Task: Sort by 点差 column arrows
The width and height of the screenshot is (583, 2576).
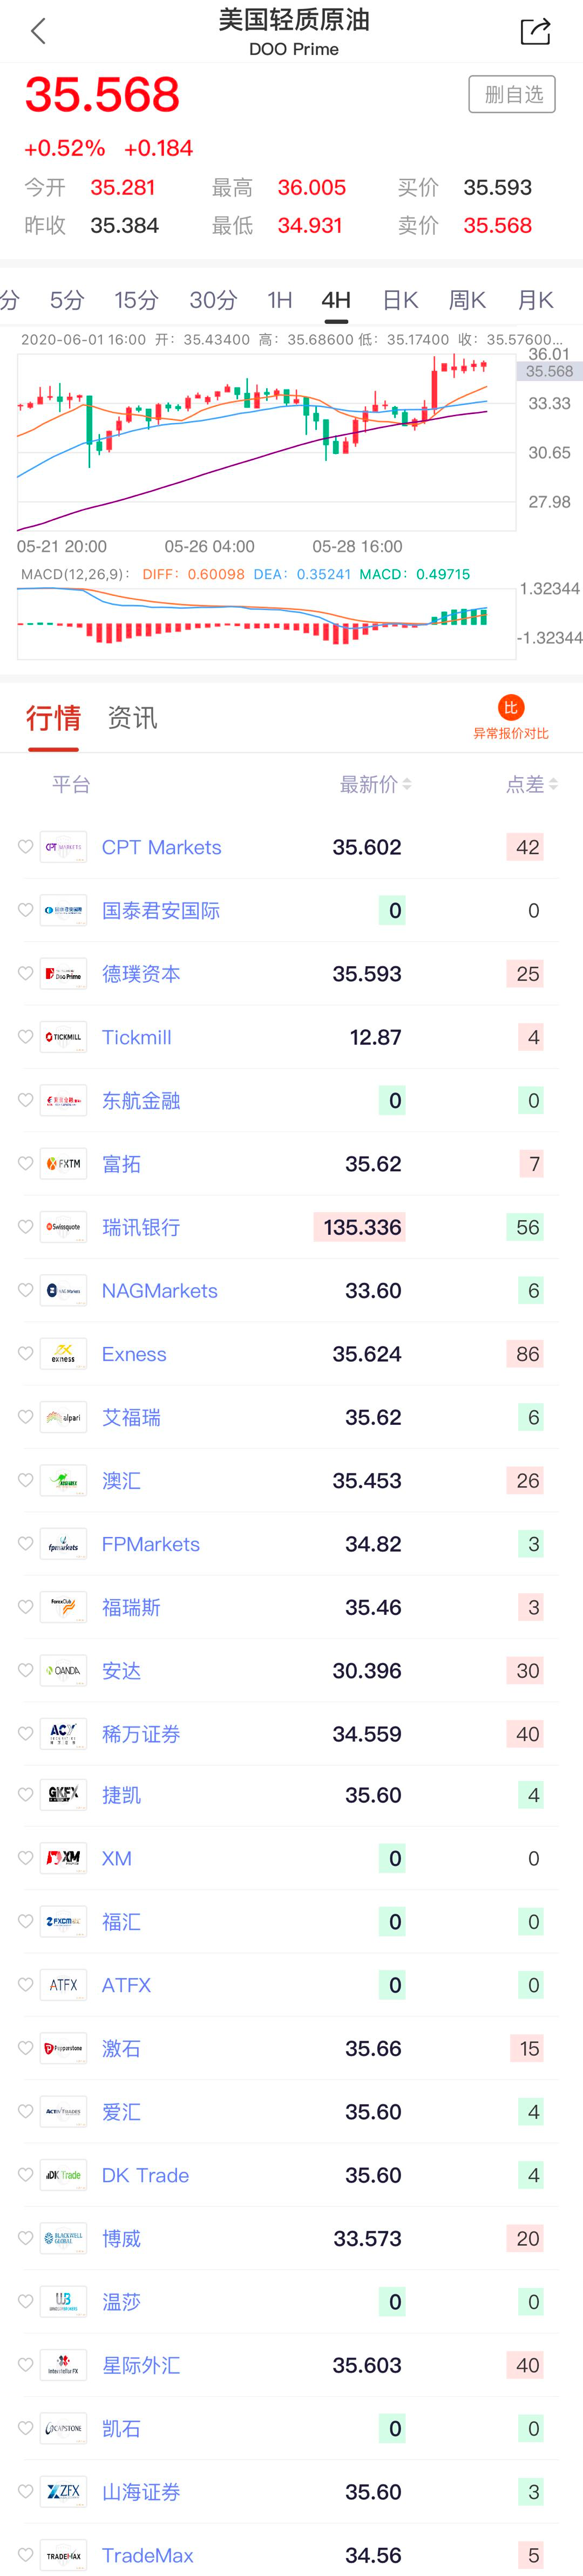Action: point(553,785)
